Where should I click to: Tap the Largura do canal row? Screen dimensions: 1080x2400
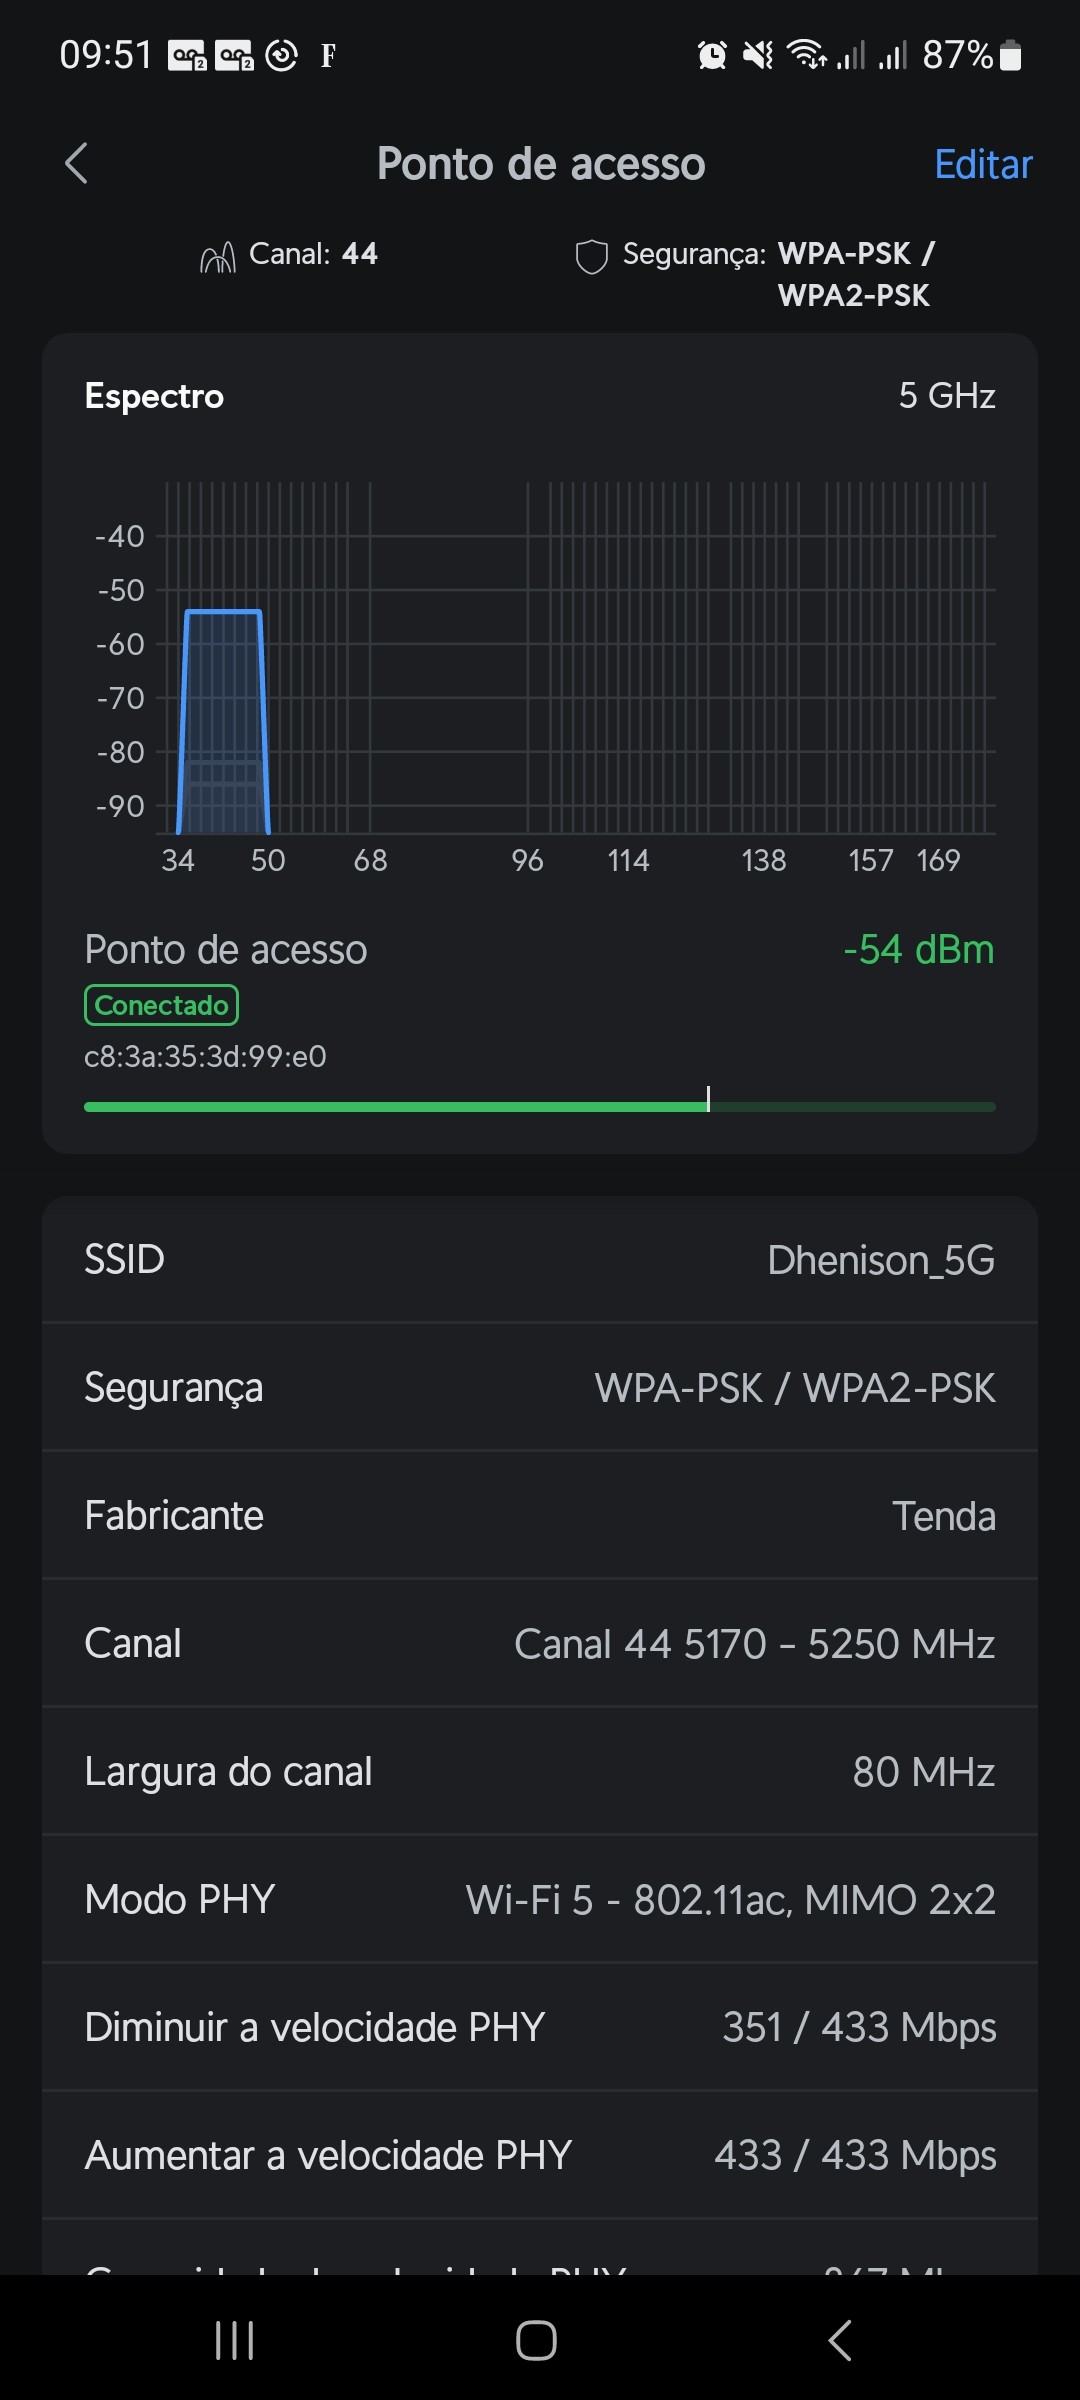click(540, 1772)
